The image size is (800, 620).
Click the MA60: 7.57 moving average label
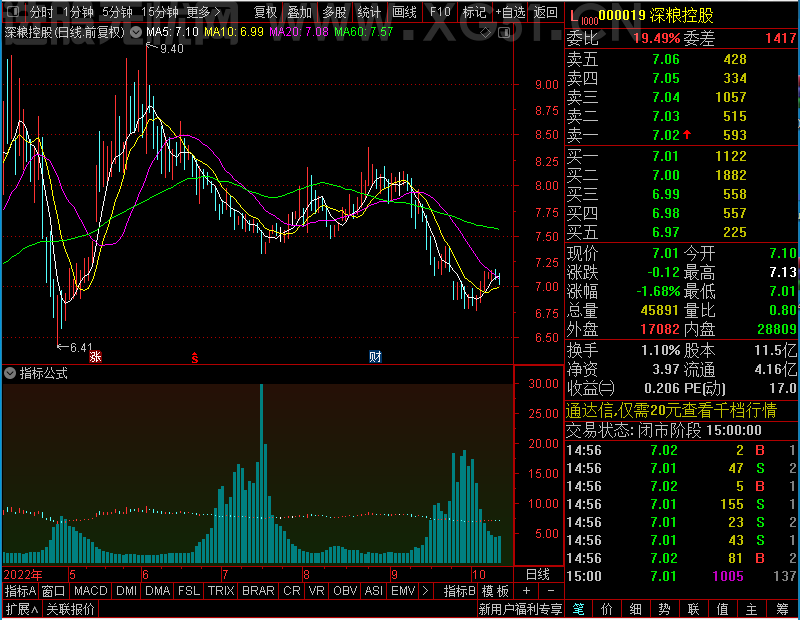(x=364, y=32)
